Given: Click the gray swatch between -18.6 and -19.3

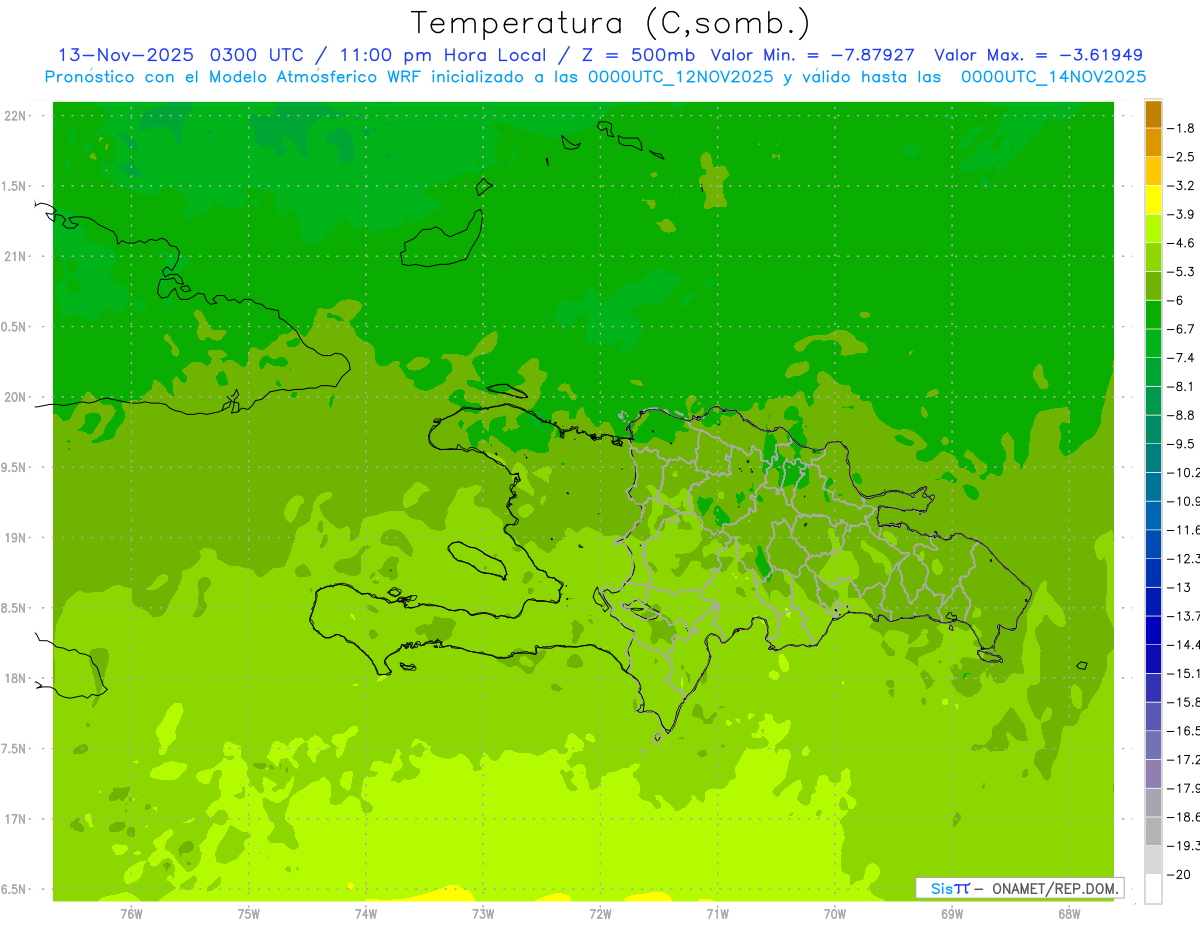Looking at the screenshot, I should pyautogui.click(x=1153, y=831).
